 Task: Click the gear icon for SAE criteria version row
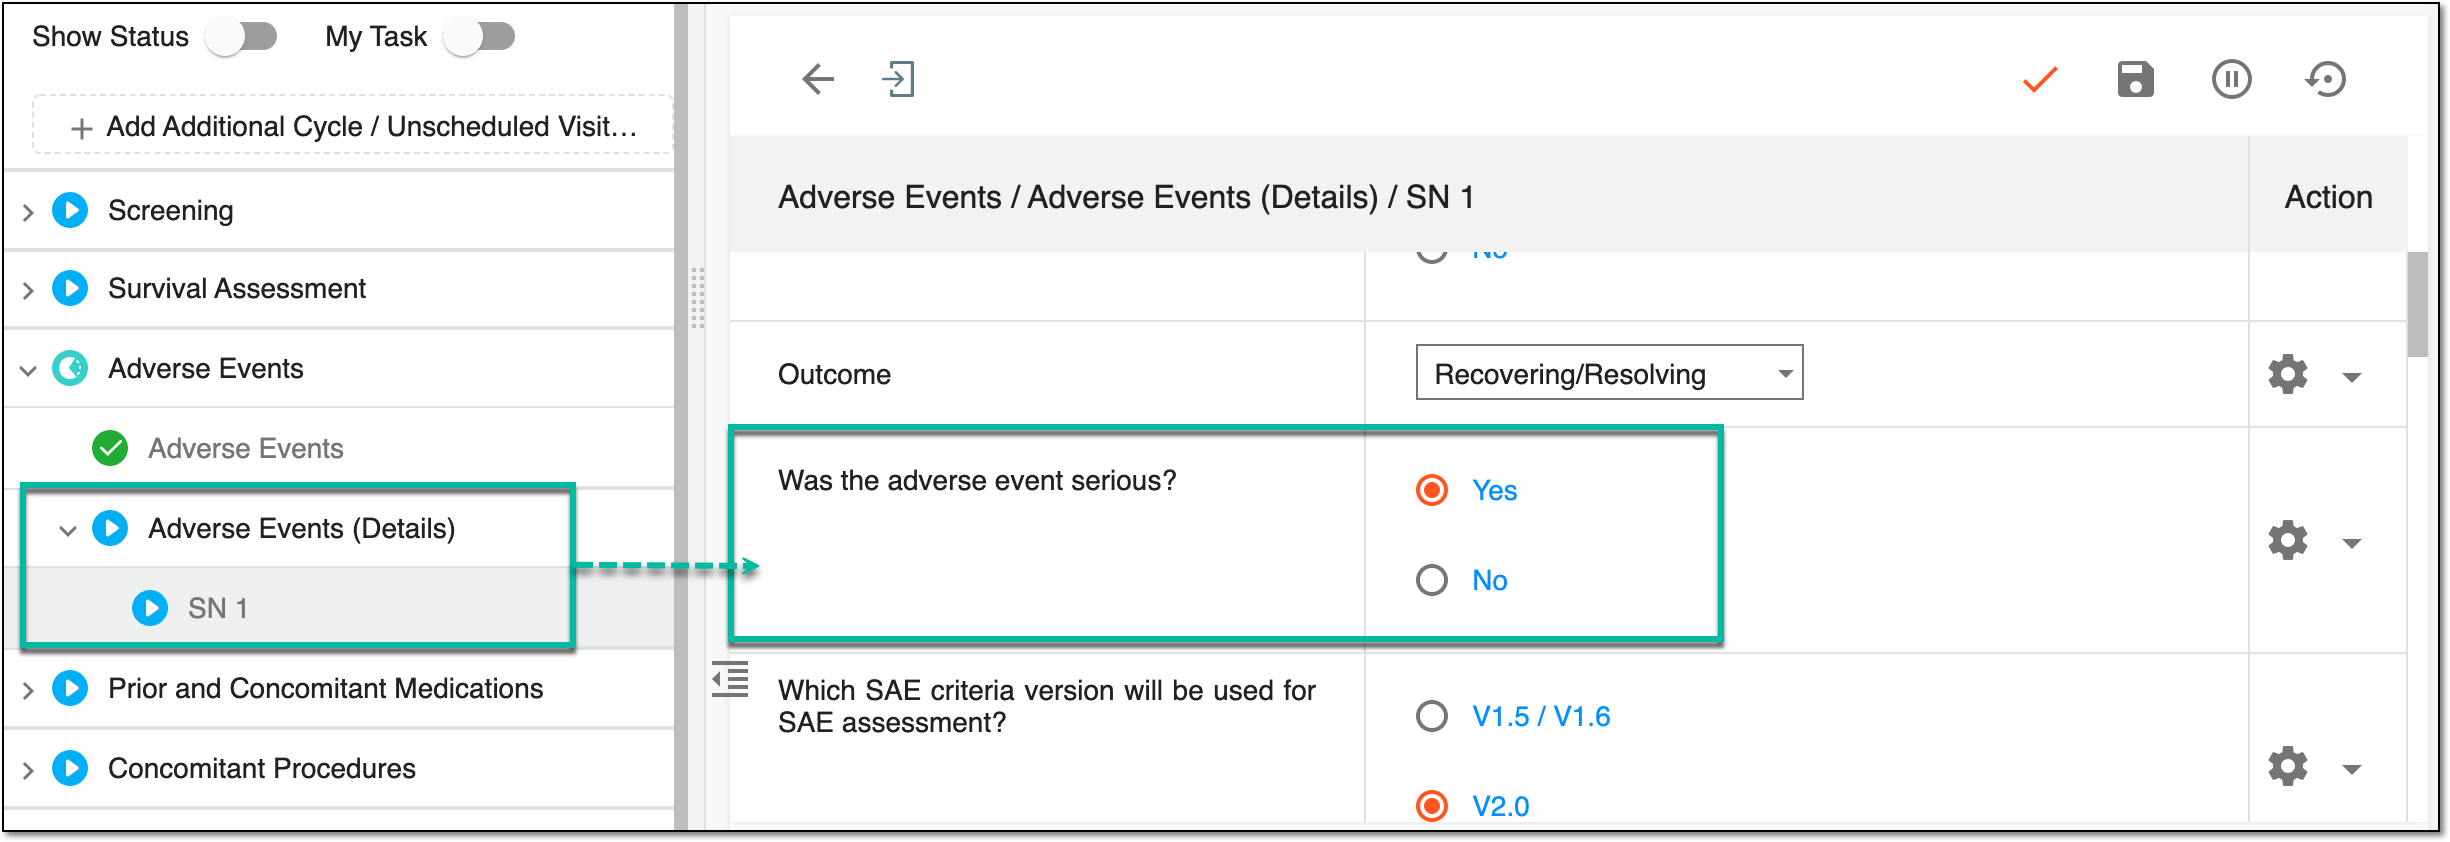pos(2287,766)
